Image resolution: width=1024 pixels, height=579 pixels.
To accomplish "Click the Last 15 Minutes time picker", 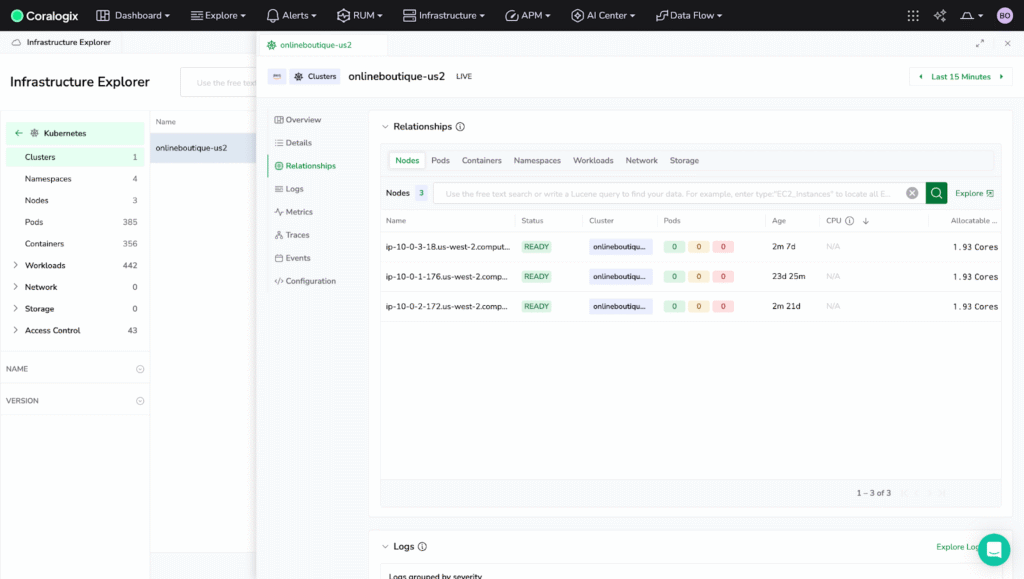I will click(x=960, y=77).
